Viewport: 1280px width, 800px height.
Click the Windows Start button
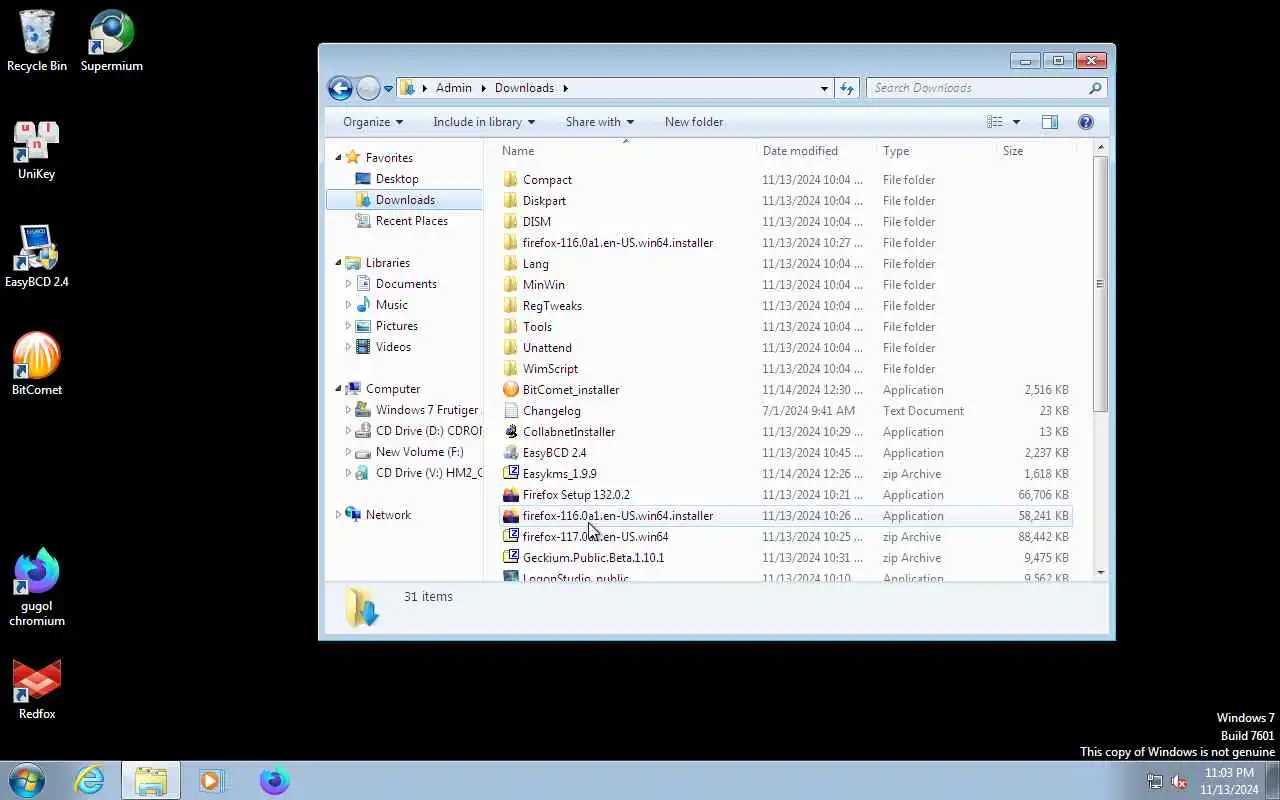(x=27, y=780)
